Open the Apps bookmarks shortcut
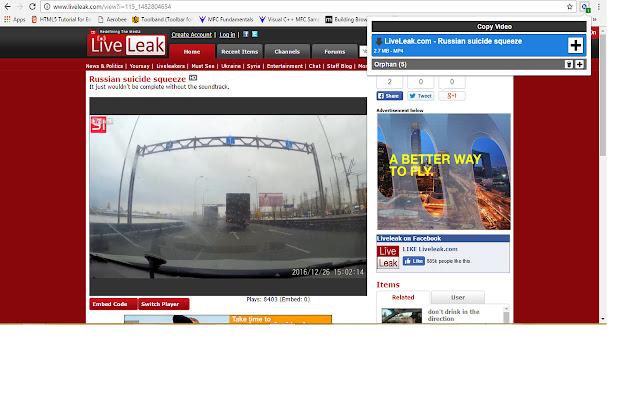 tap(15, 19)
